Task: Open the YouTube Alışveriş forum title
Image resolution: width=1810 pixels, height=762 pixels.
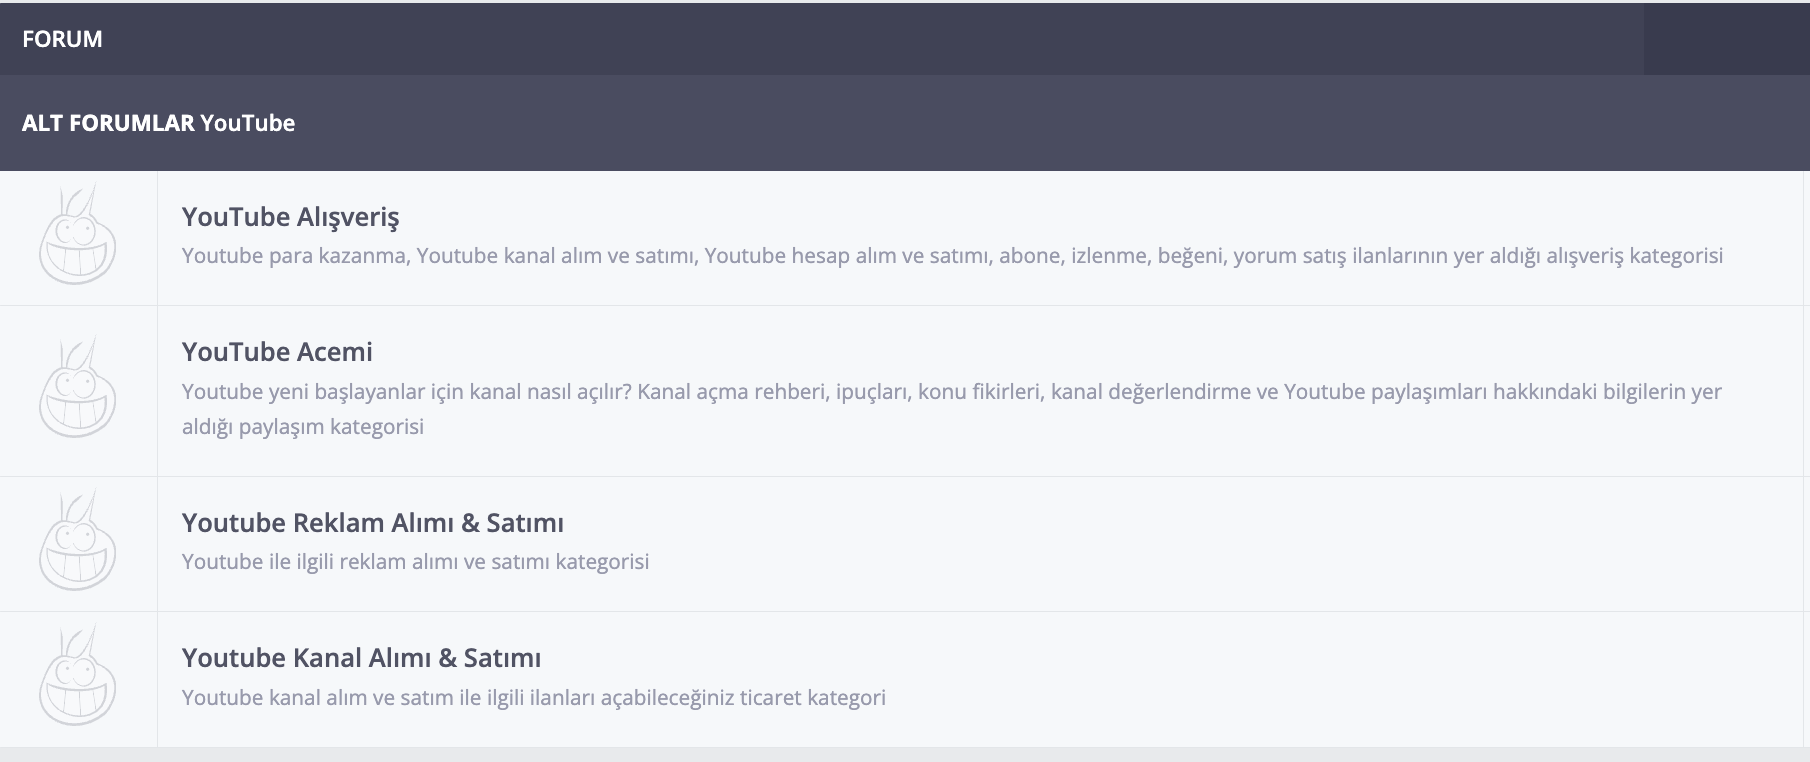Action: click(x=290, y=217)
